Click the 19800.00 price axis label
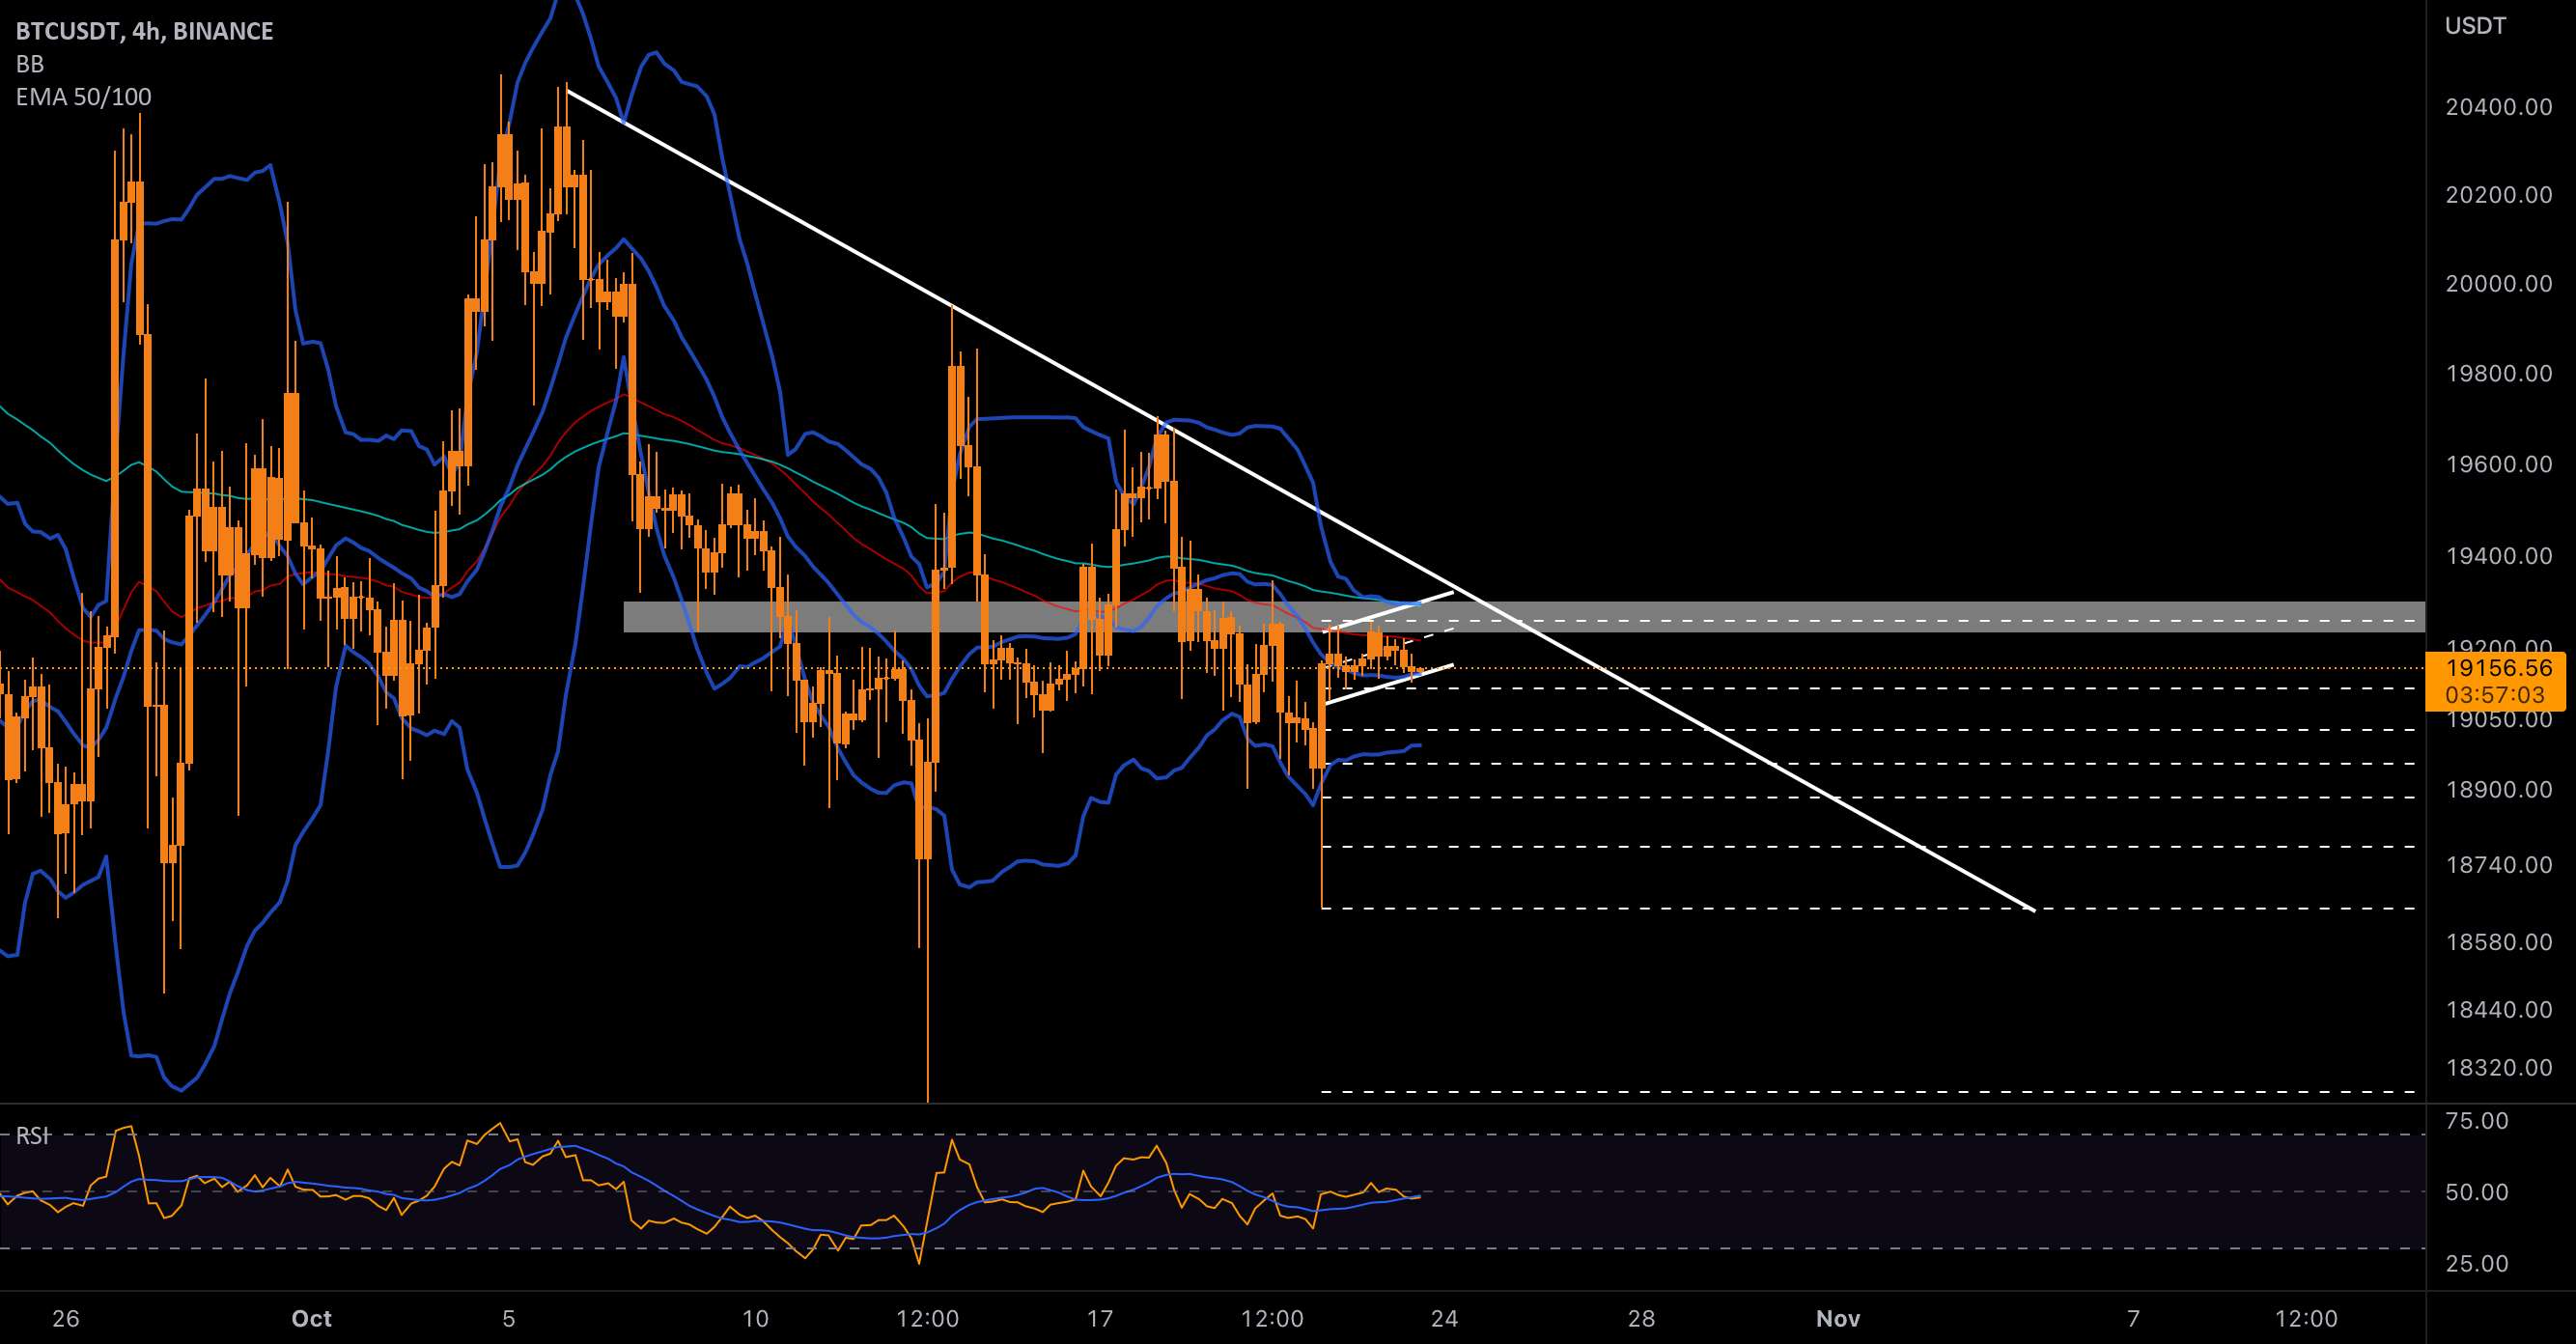Image resolution: width=2576 pixels, height=1344 pixels. 2499,374
